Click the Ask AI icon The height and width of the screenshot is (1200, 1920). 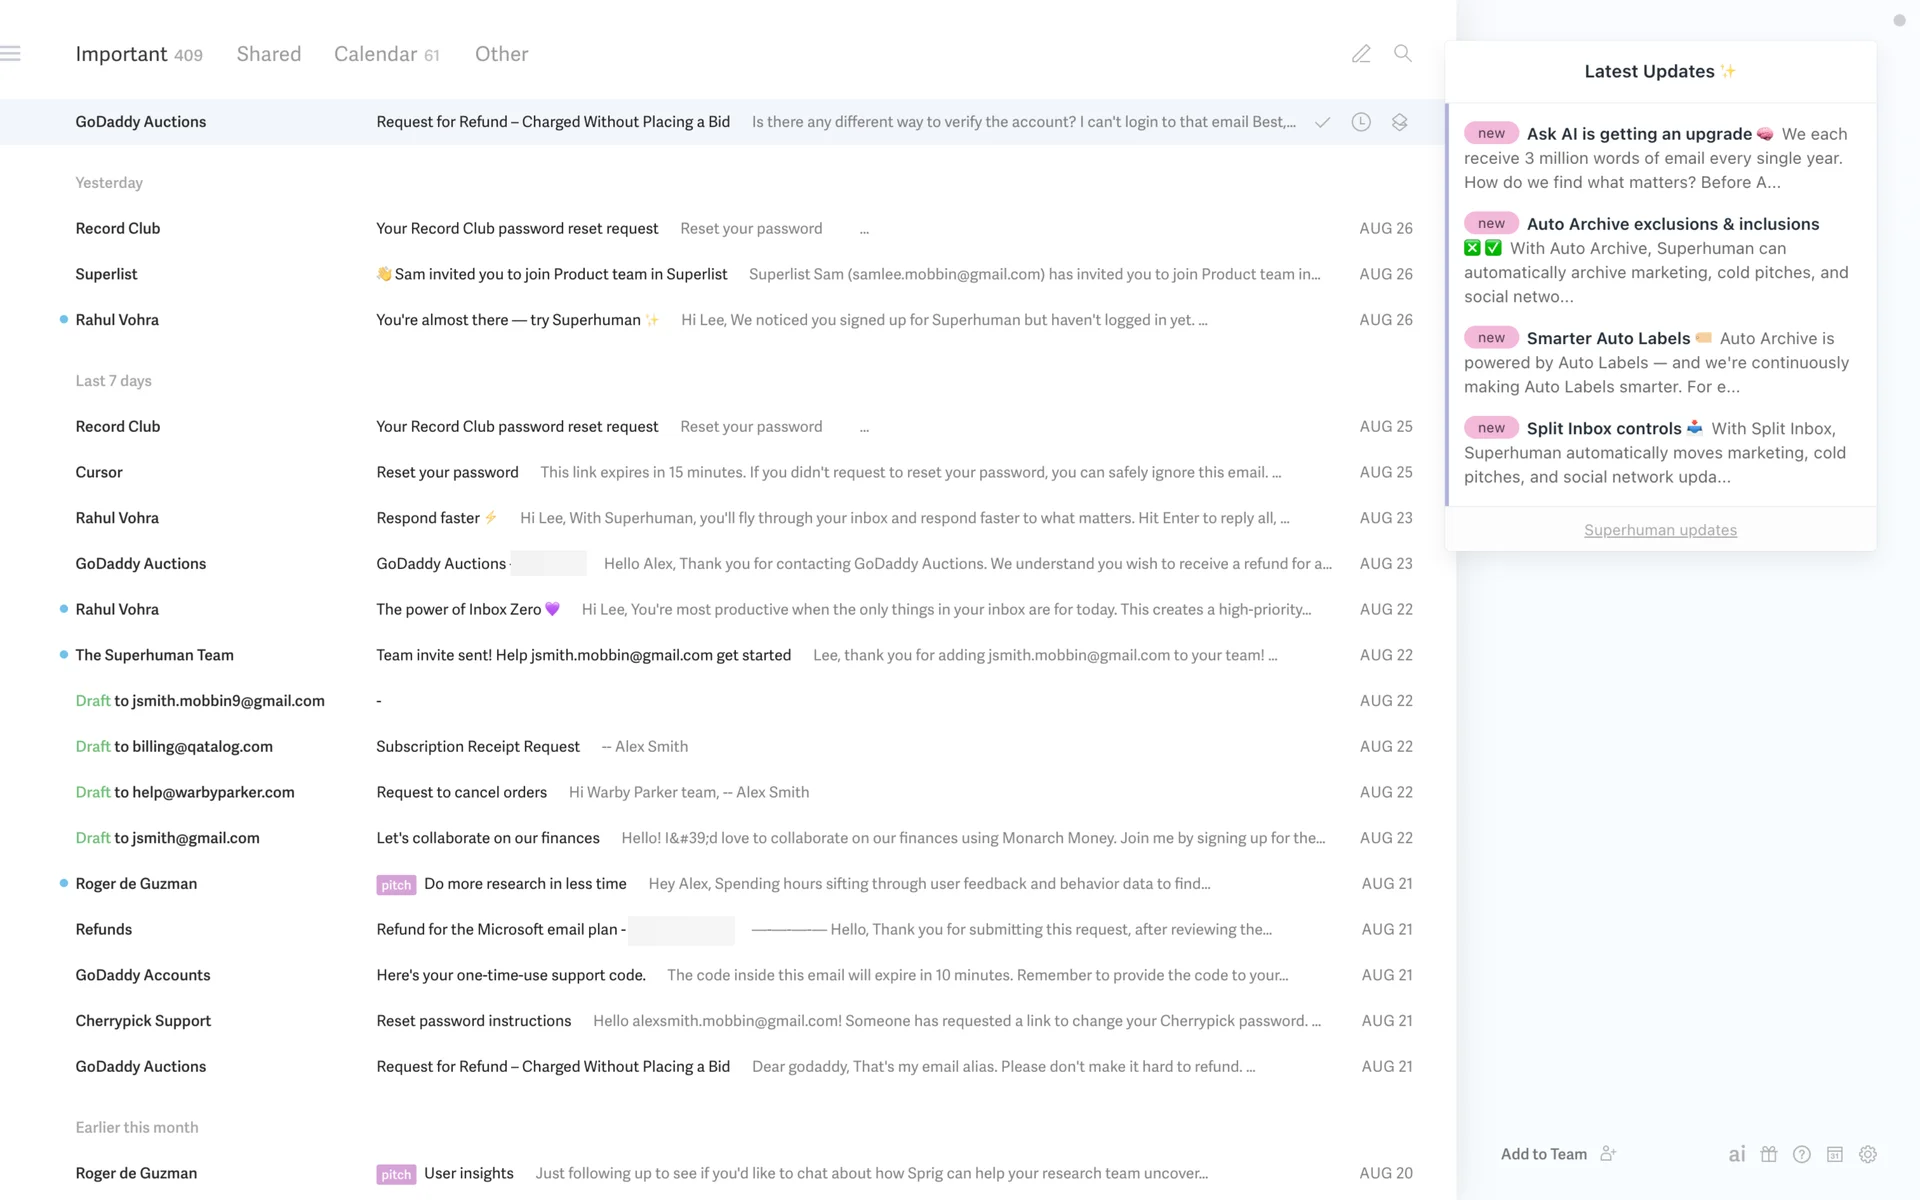1737,1154
